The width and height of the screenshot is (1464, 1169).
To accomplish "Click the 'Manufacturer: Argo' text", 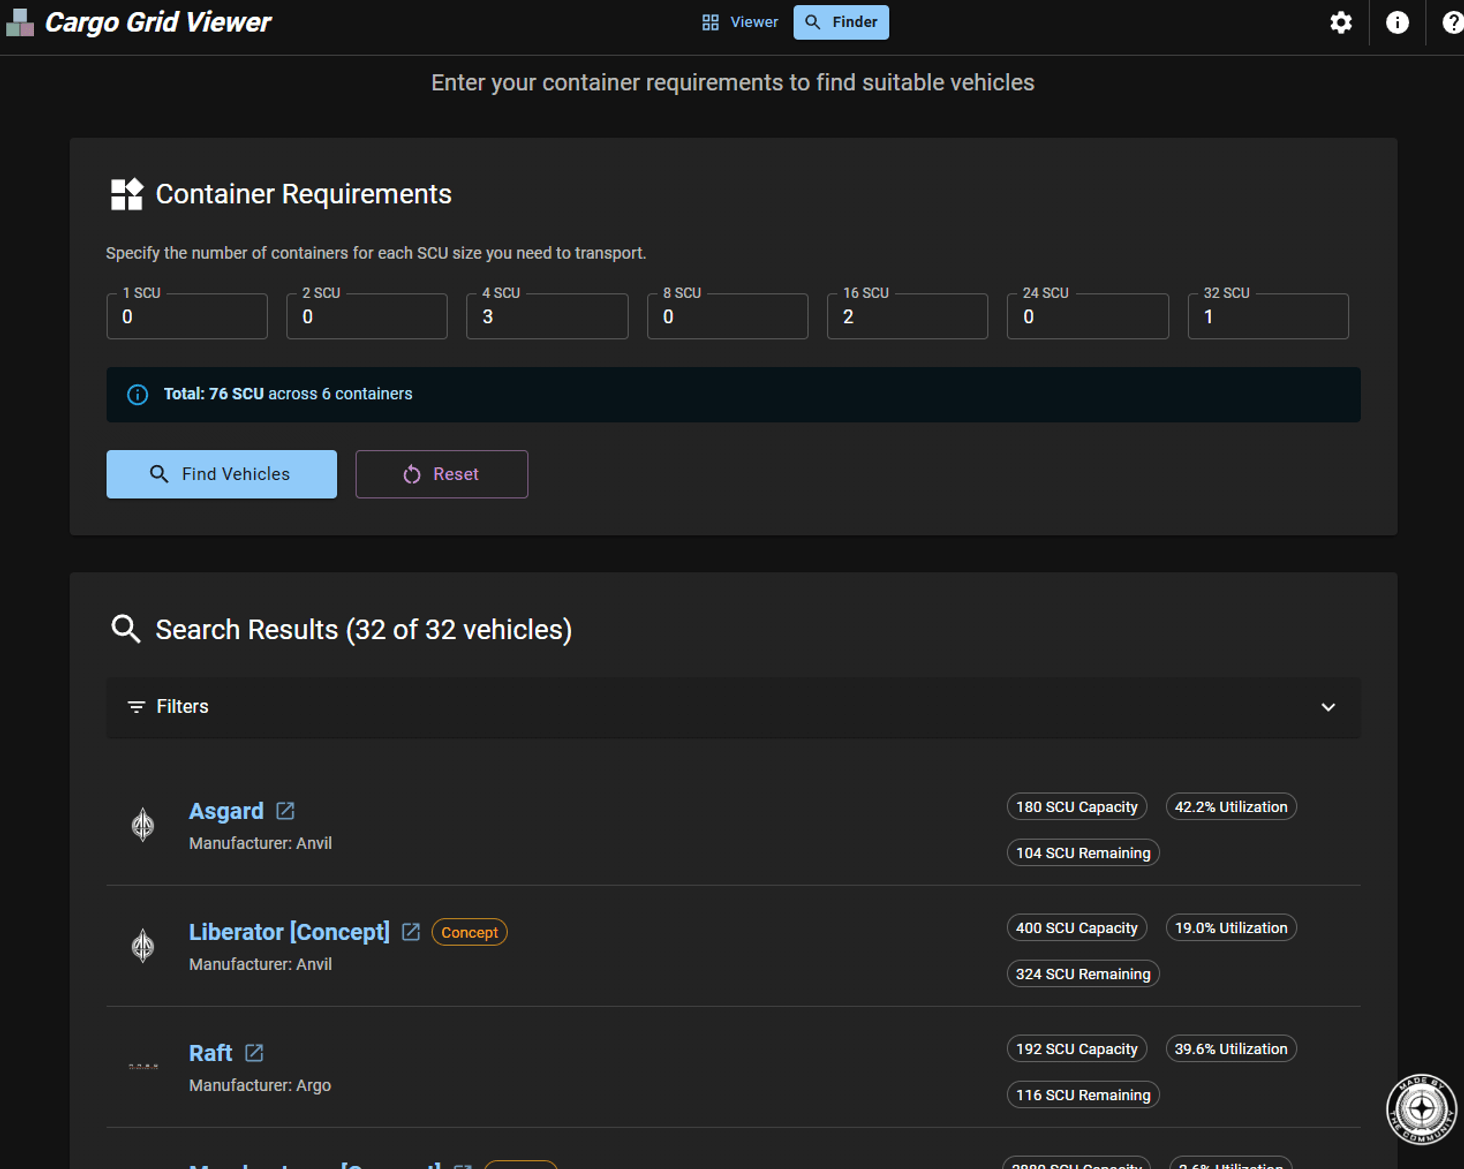I will pos(260,1085).
